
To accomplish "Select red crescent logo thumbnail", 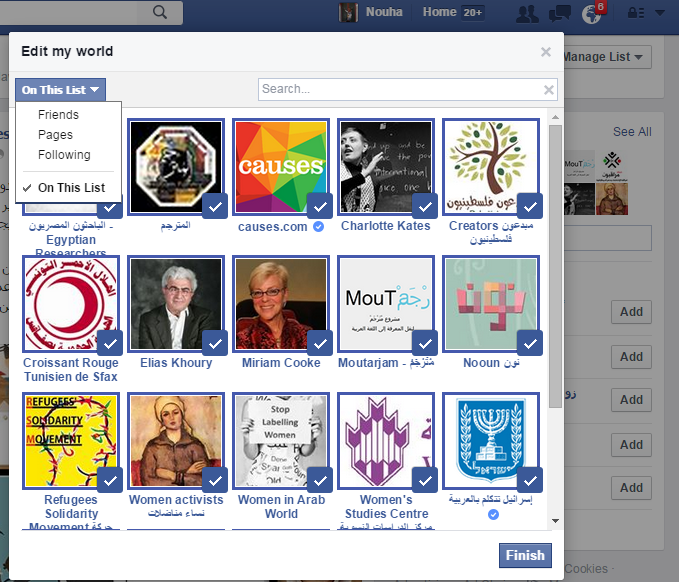I will pos(71,304).
